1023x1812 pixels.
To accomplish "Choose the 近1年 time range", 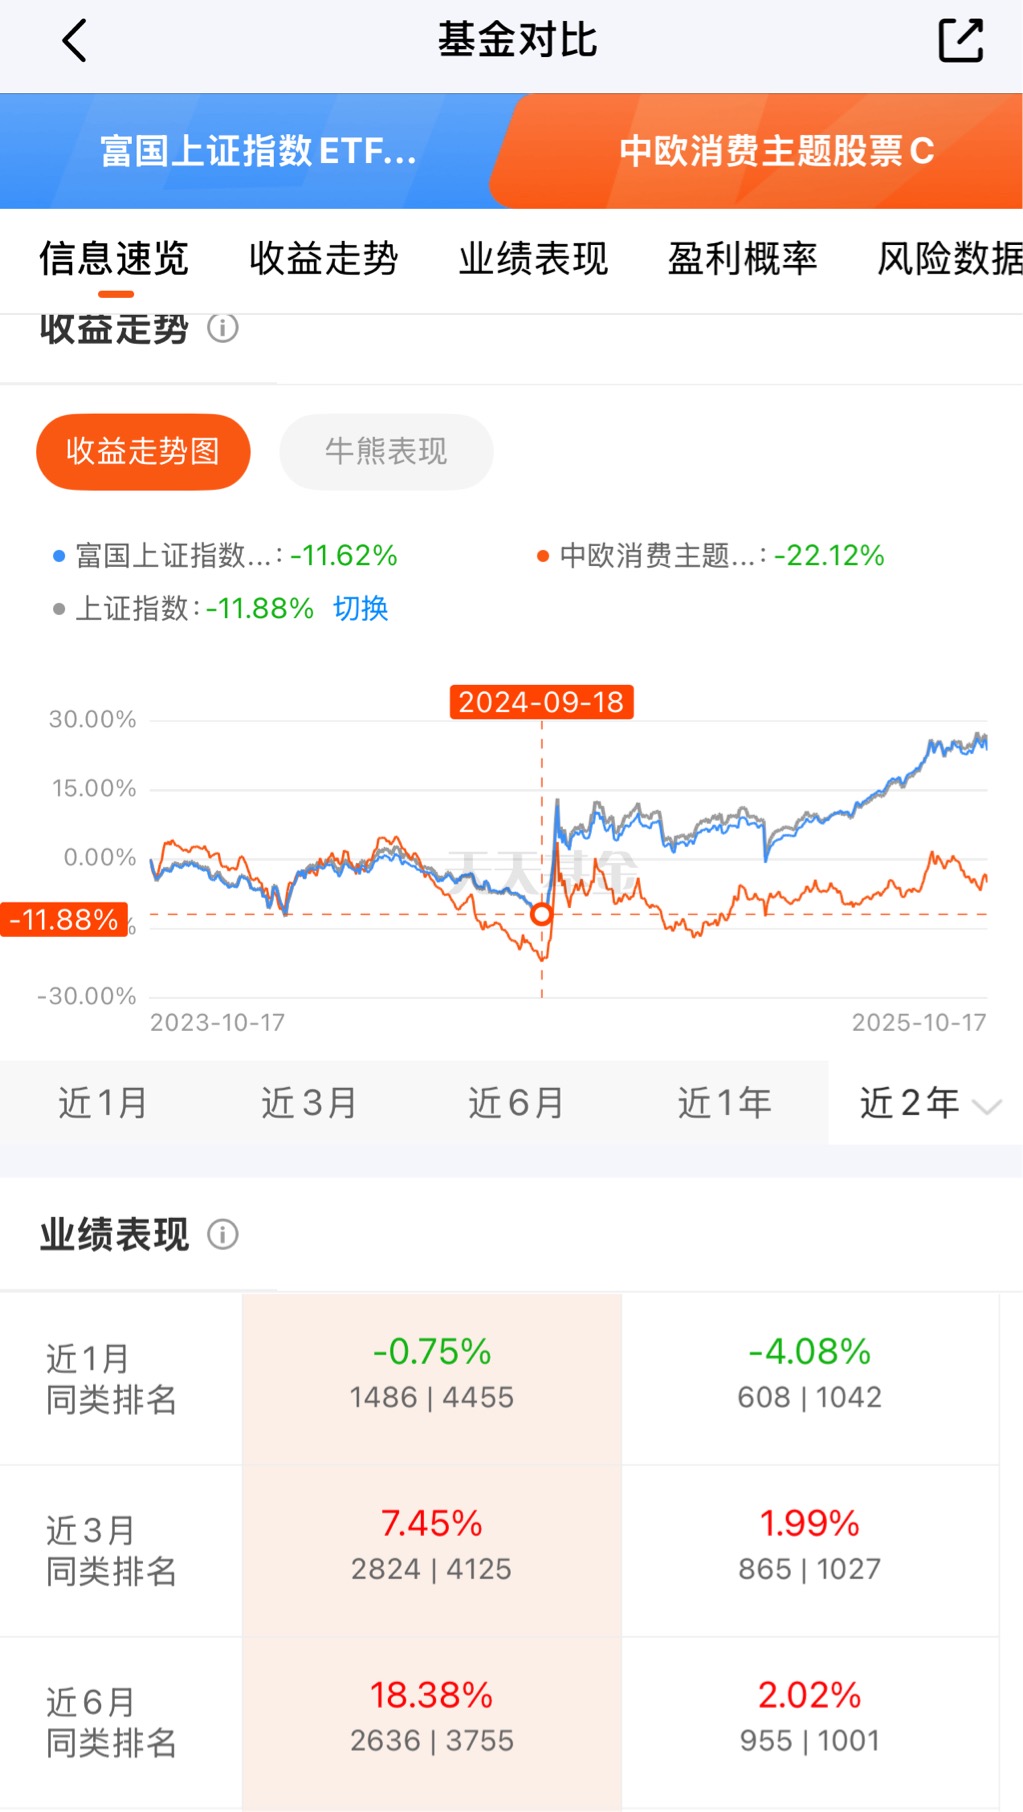I will click(725, 1103).
